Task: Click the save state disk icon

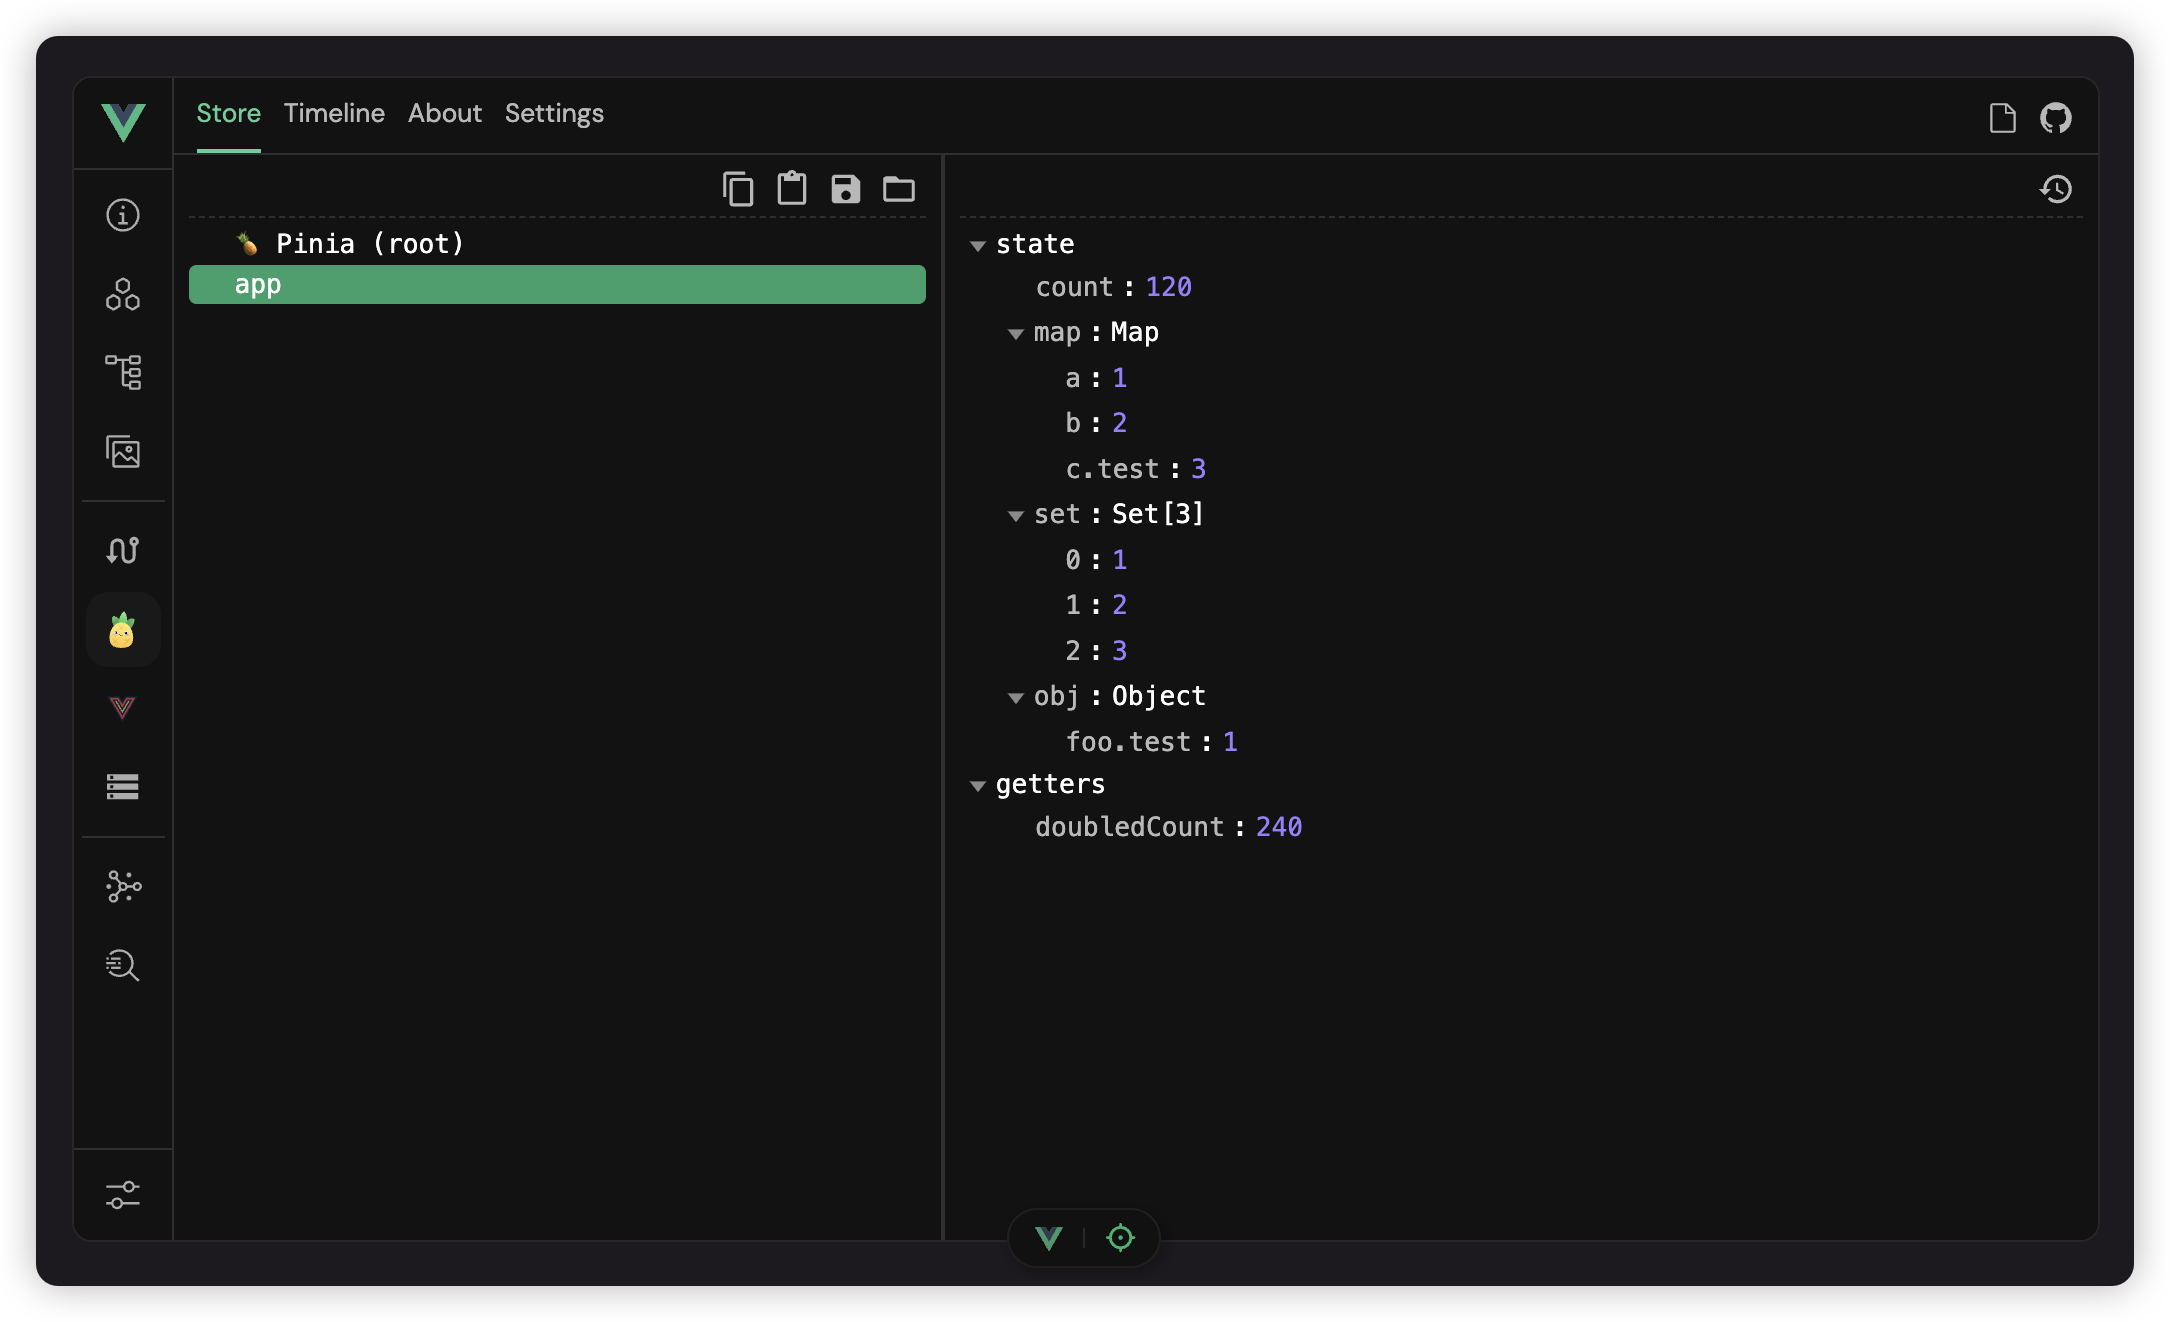Action: 846,189
